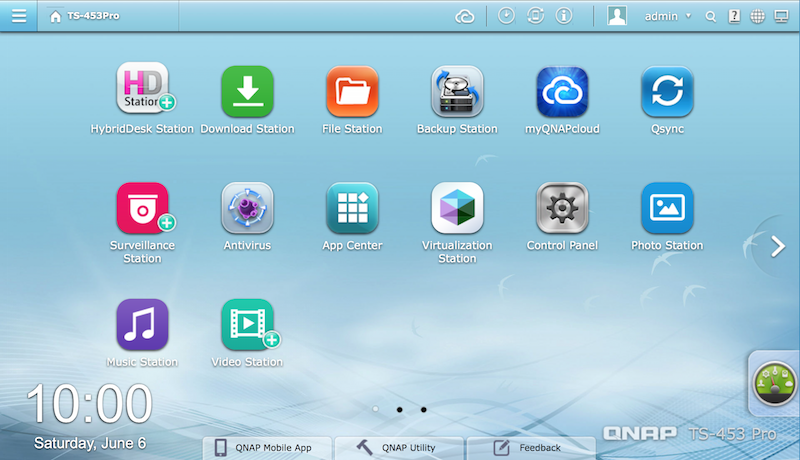The image size is (800, 460).
Task: Open the cloud status icon in top bar
Action: [464, 17]
